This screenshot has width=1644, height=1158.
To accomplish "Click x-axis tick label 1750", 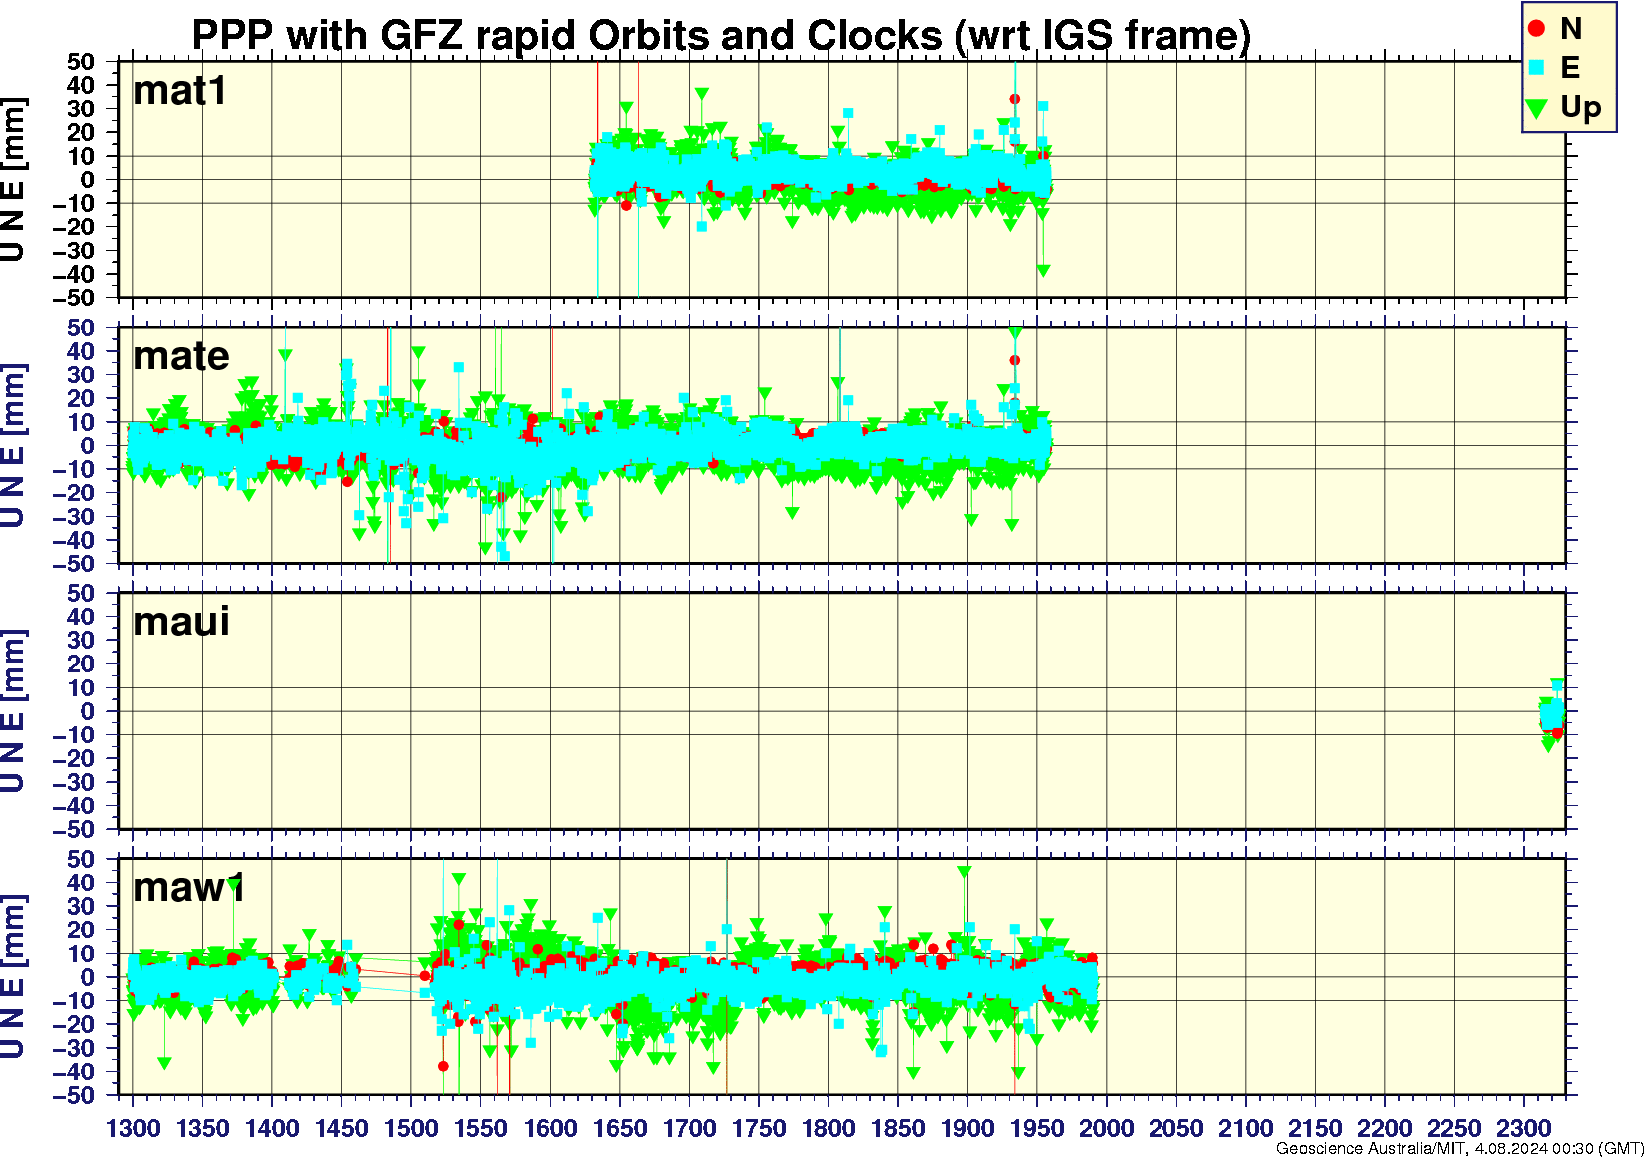I will (x=759, y=1128).
